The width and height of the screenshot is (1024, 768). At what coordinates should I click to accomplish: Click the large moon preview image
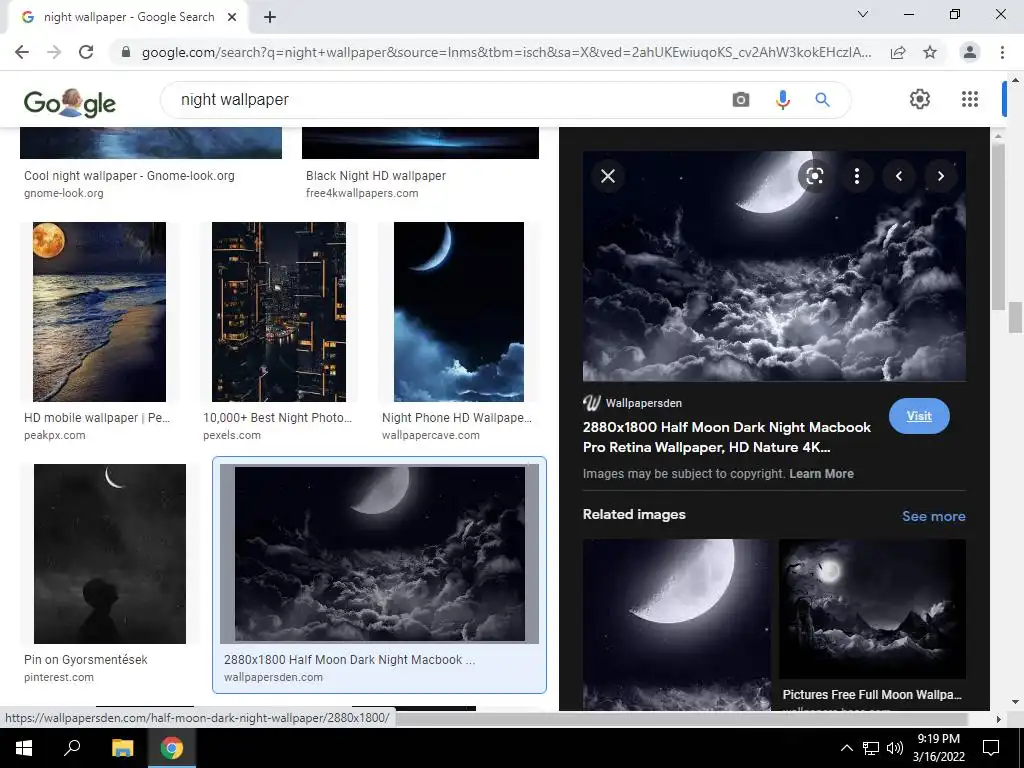click(x=774, y=266)
